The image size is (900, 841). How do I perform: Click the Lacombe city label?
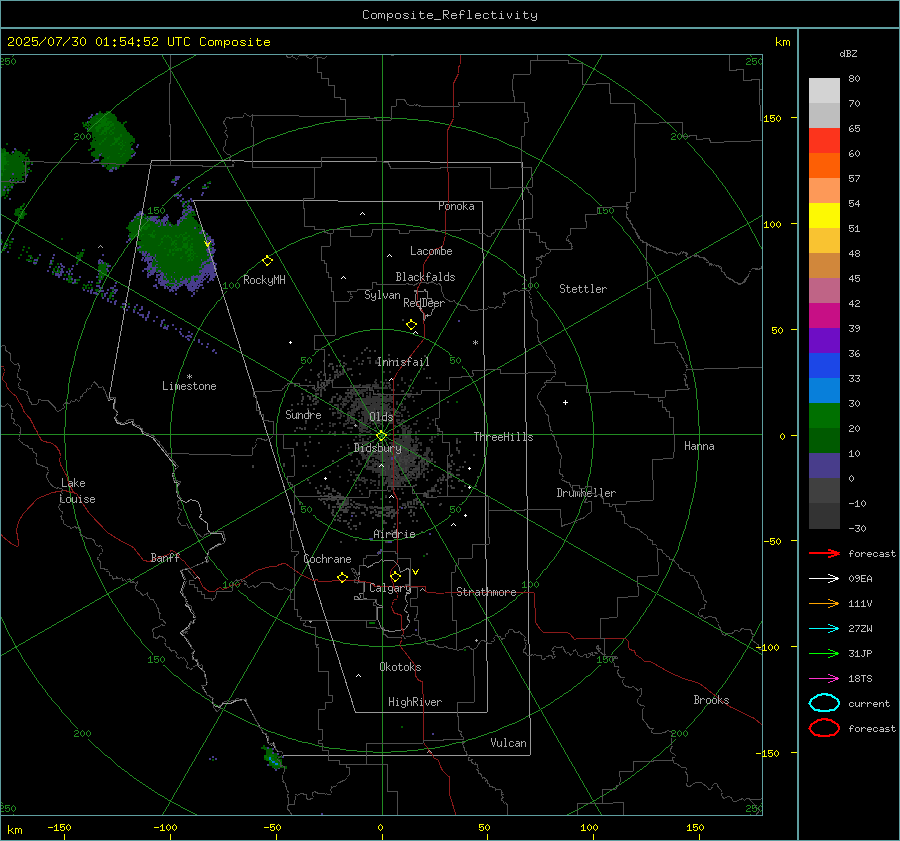[431, 251]
